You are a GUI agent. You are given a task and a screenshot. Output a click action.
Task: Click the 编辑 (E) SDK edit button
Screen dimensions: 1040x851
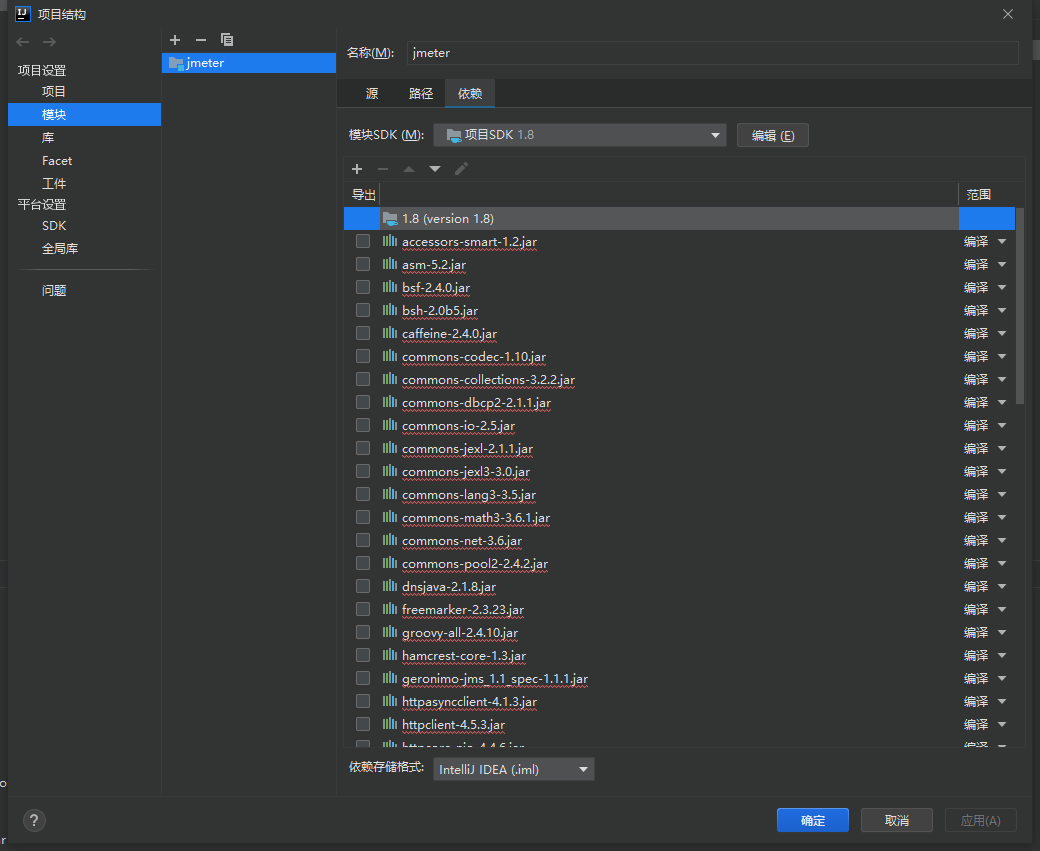point(773,135)
